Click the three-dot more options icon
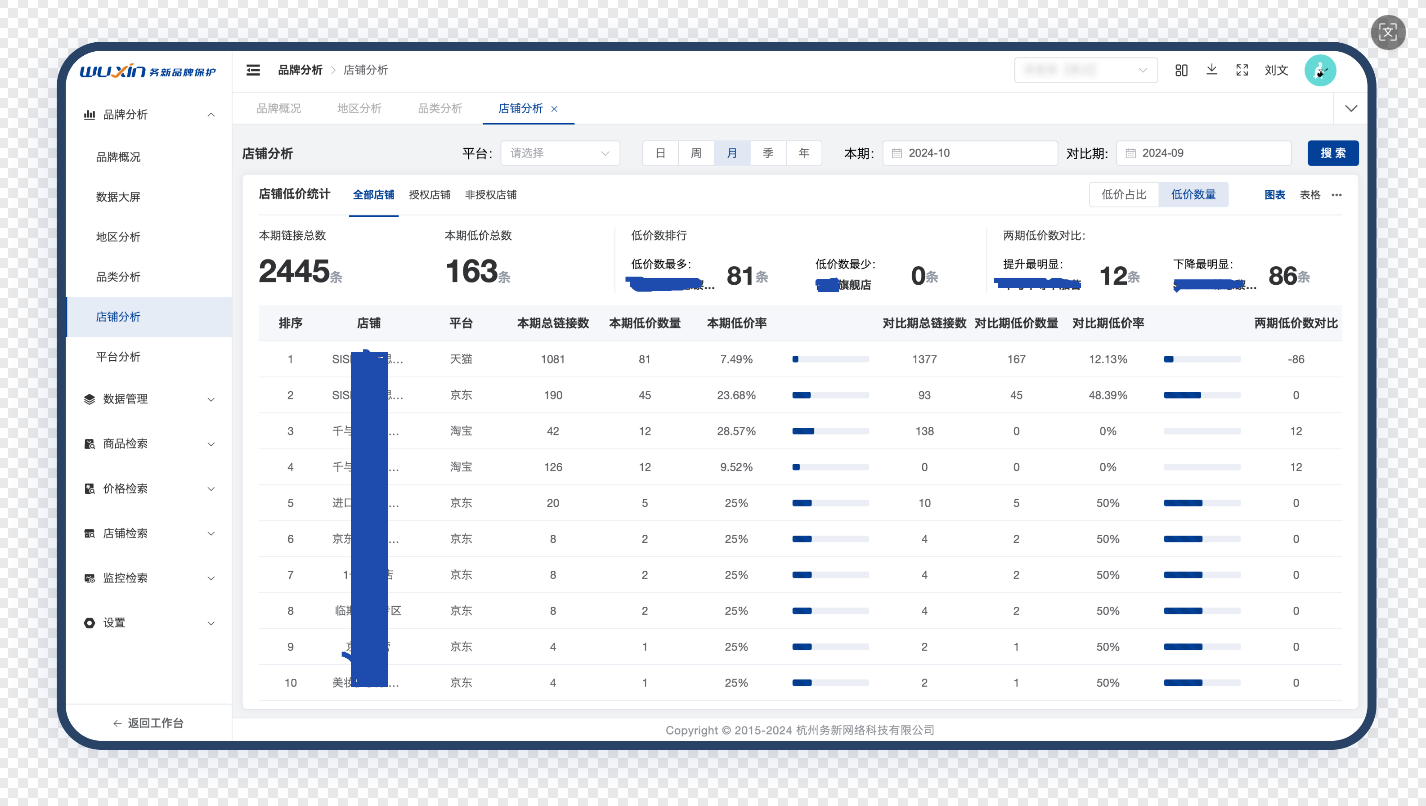Image resolution: width=1426 pixels, height=806 pixels. (x=1336, y=195)
